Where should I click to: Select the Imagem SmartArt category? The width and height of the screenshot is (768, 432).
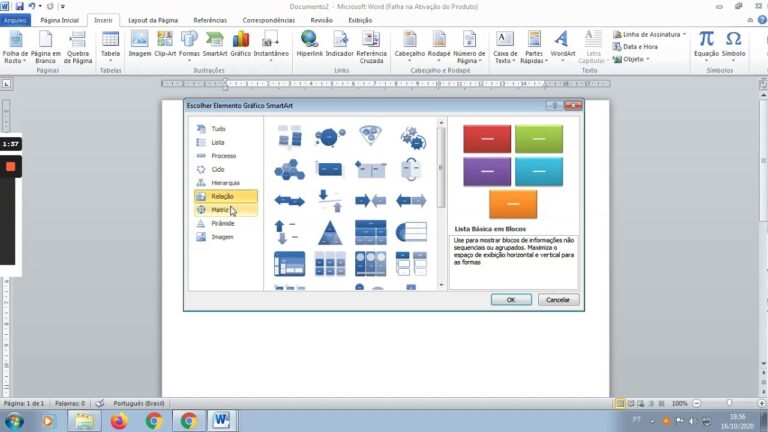[226, 237]
